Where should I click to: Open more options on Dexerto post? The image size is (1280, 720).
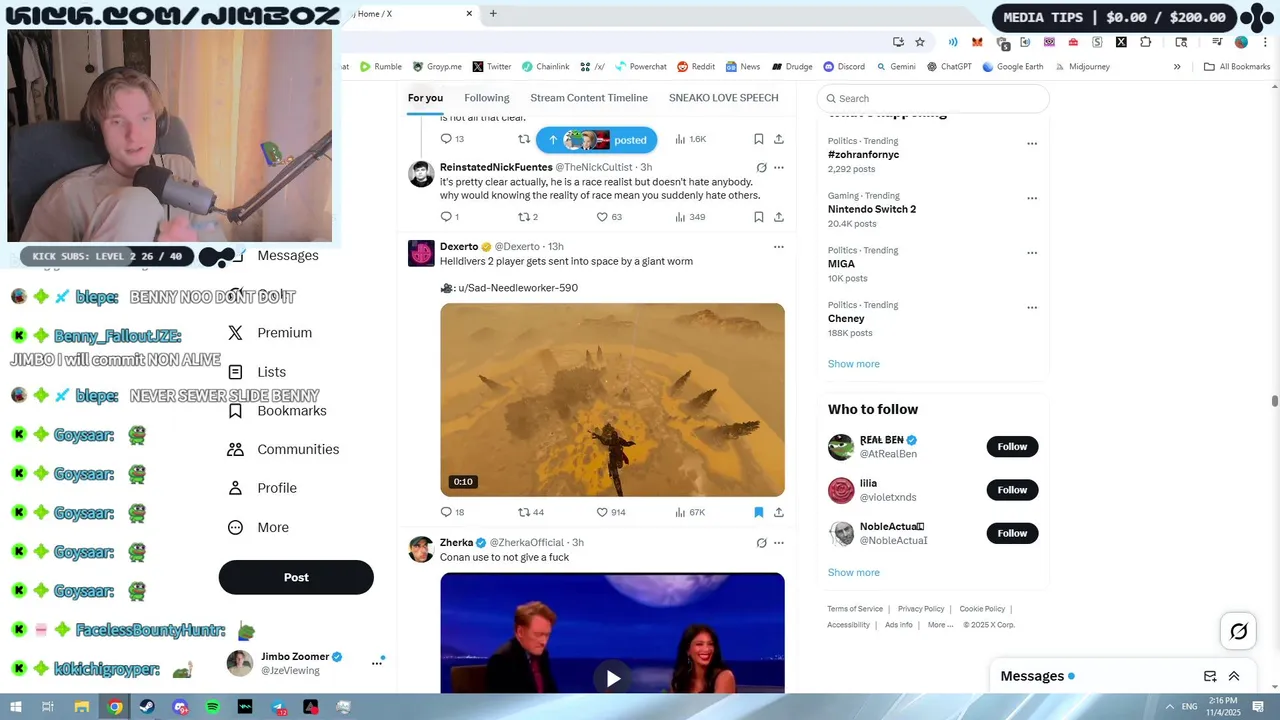click(779, 247)
